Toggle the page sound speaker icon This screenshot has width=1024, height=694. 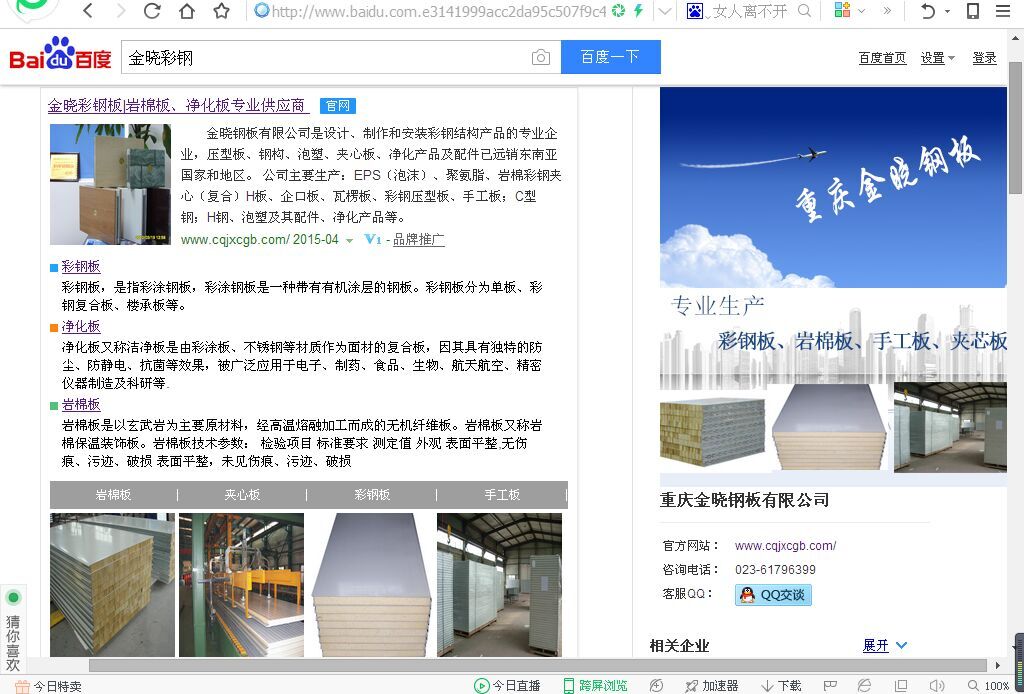[x=936, y=686]
